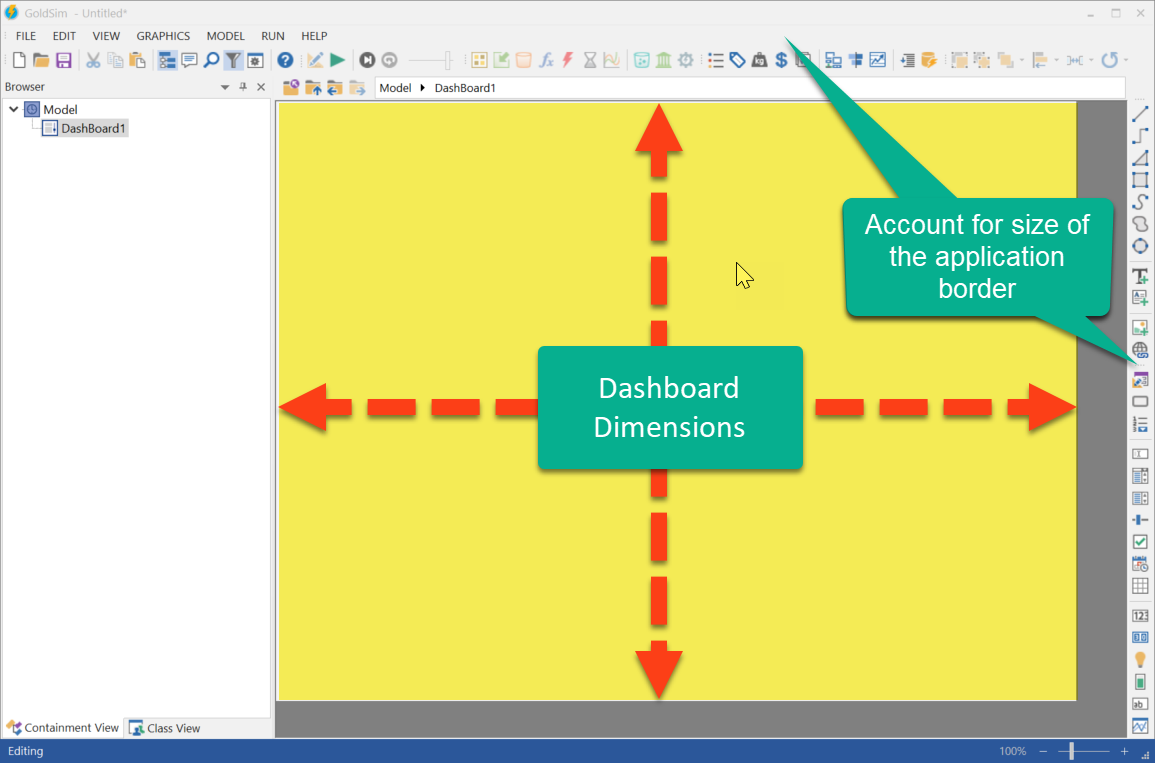
Task: Open the alignment dropdown arrow in toolbar
Action: [x=1057, y=60]
